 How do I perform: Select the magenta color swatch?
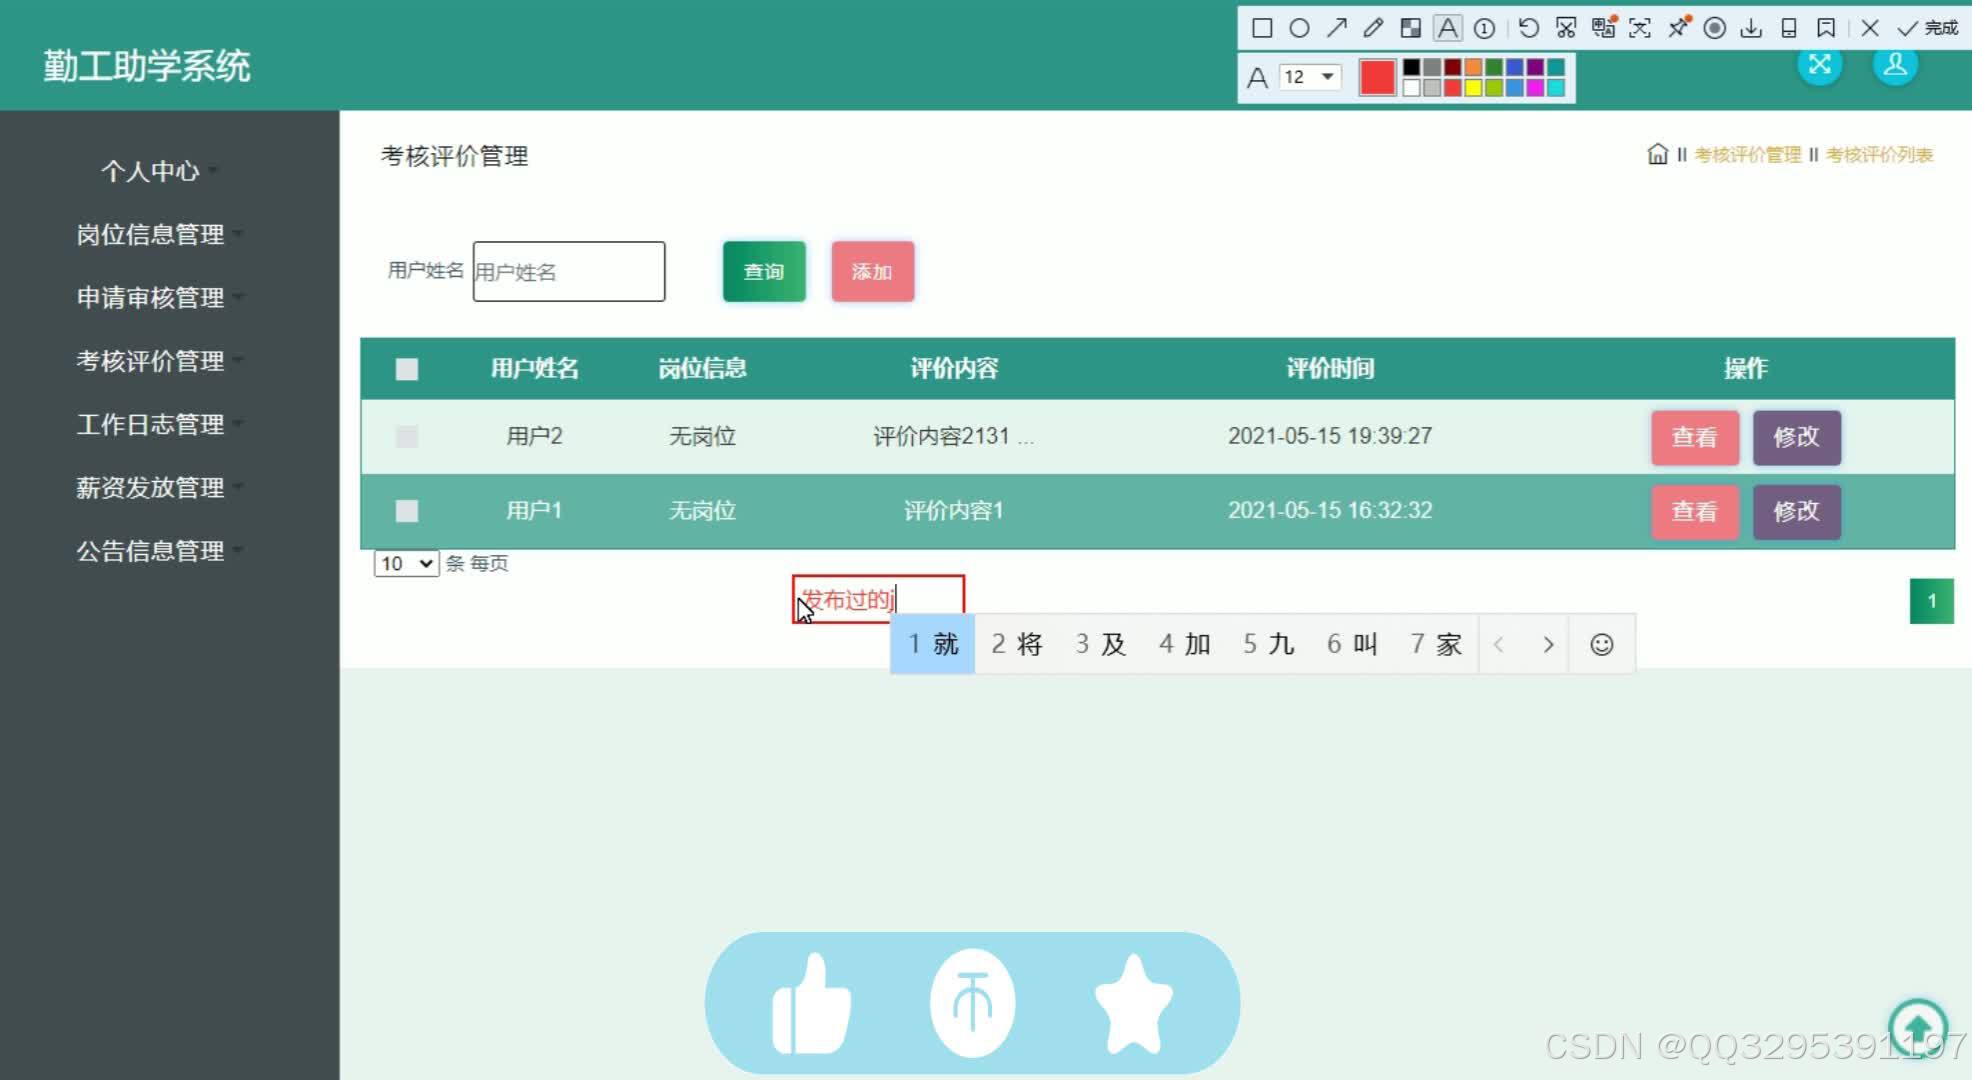pyautogui.click(x=1535, y=87)
